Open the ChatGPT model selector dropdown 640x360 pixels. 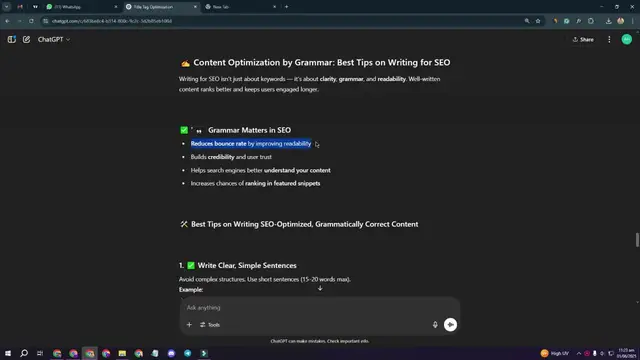[x=54, y=40]
